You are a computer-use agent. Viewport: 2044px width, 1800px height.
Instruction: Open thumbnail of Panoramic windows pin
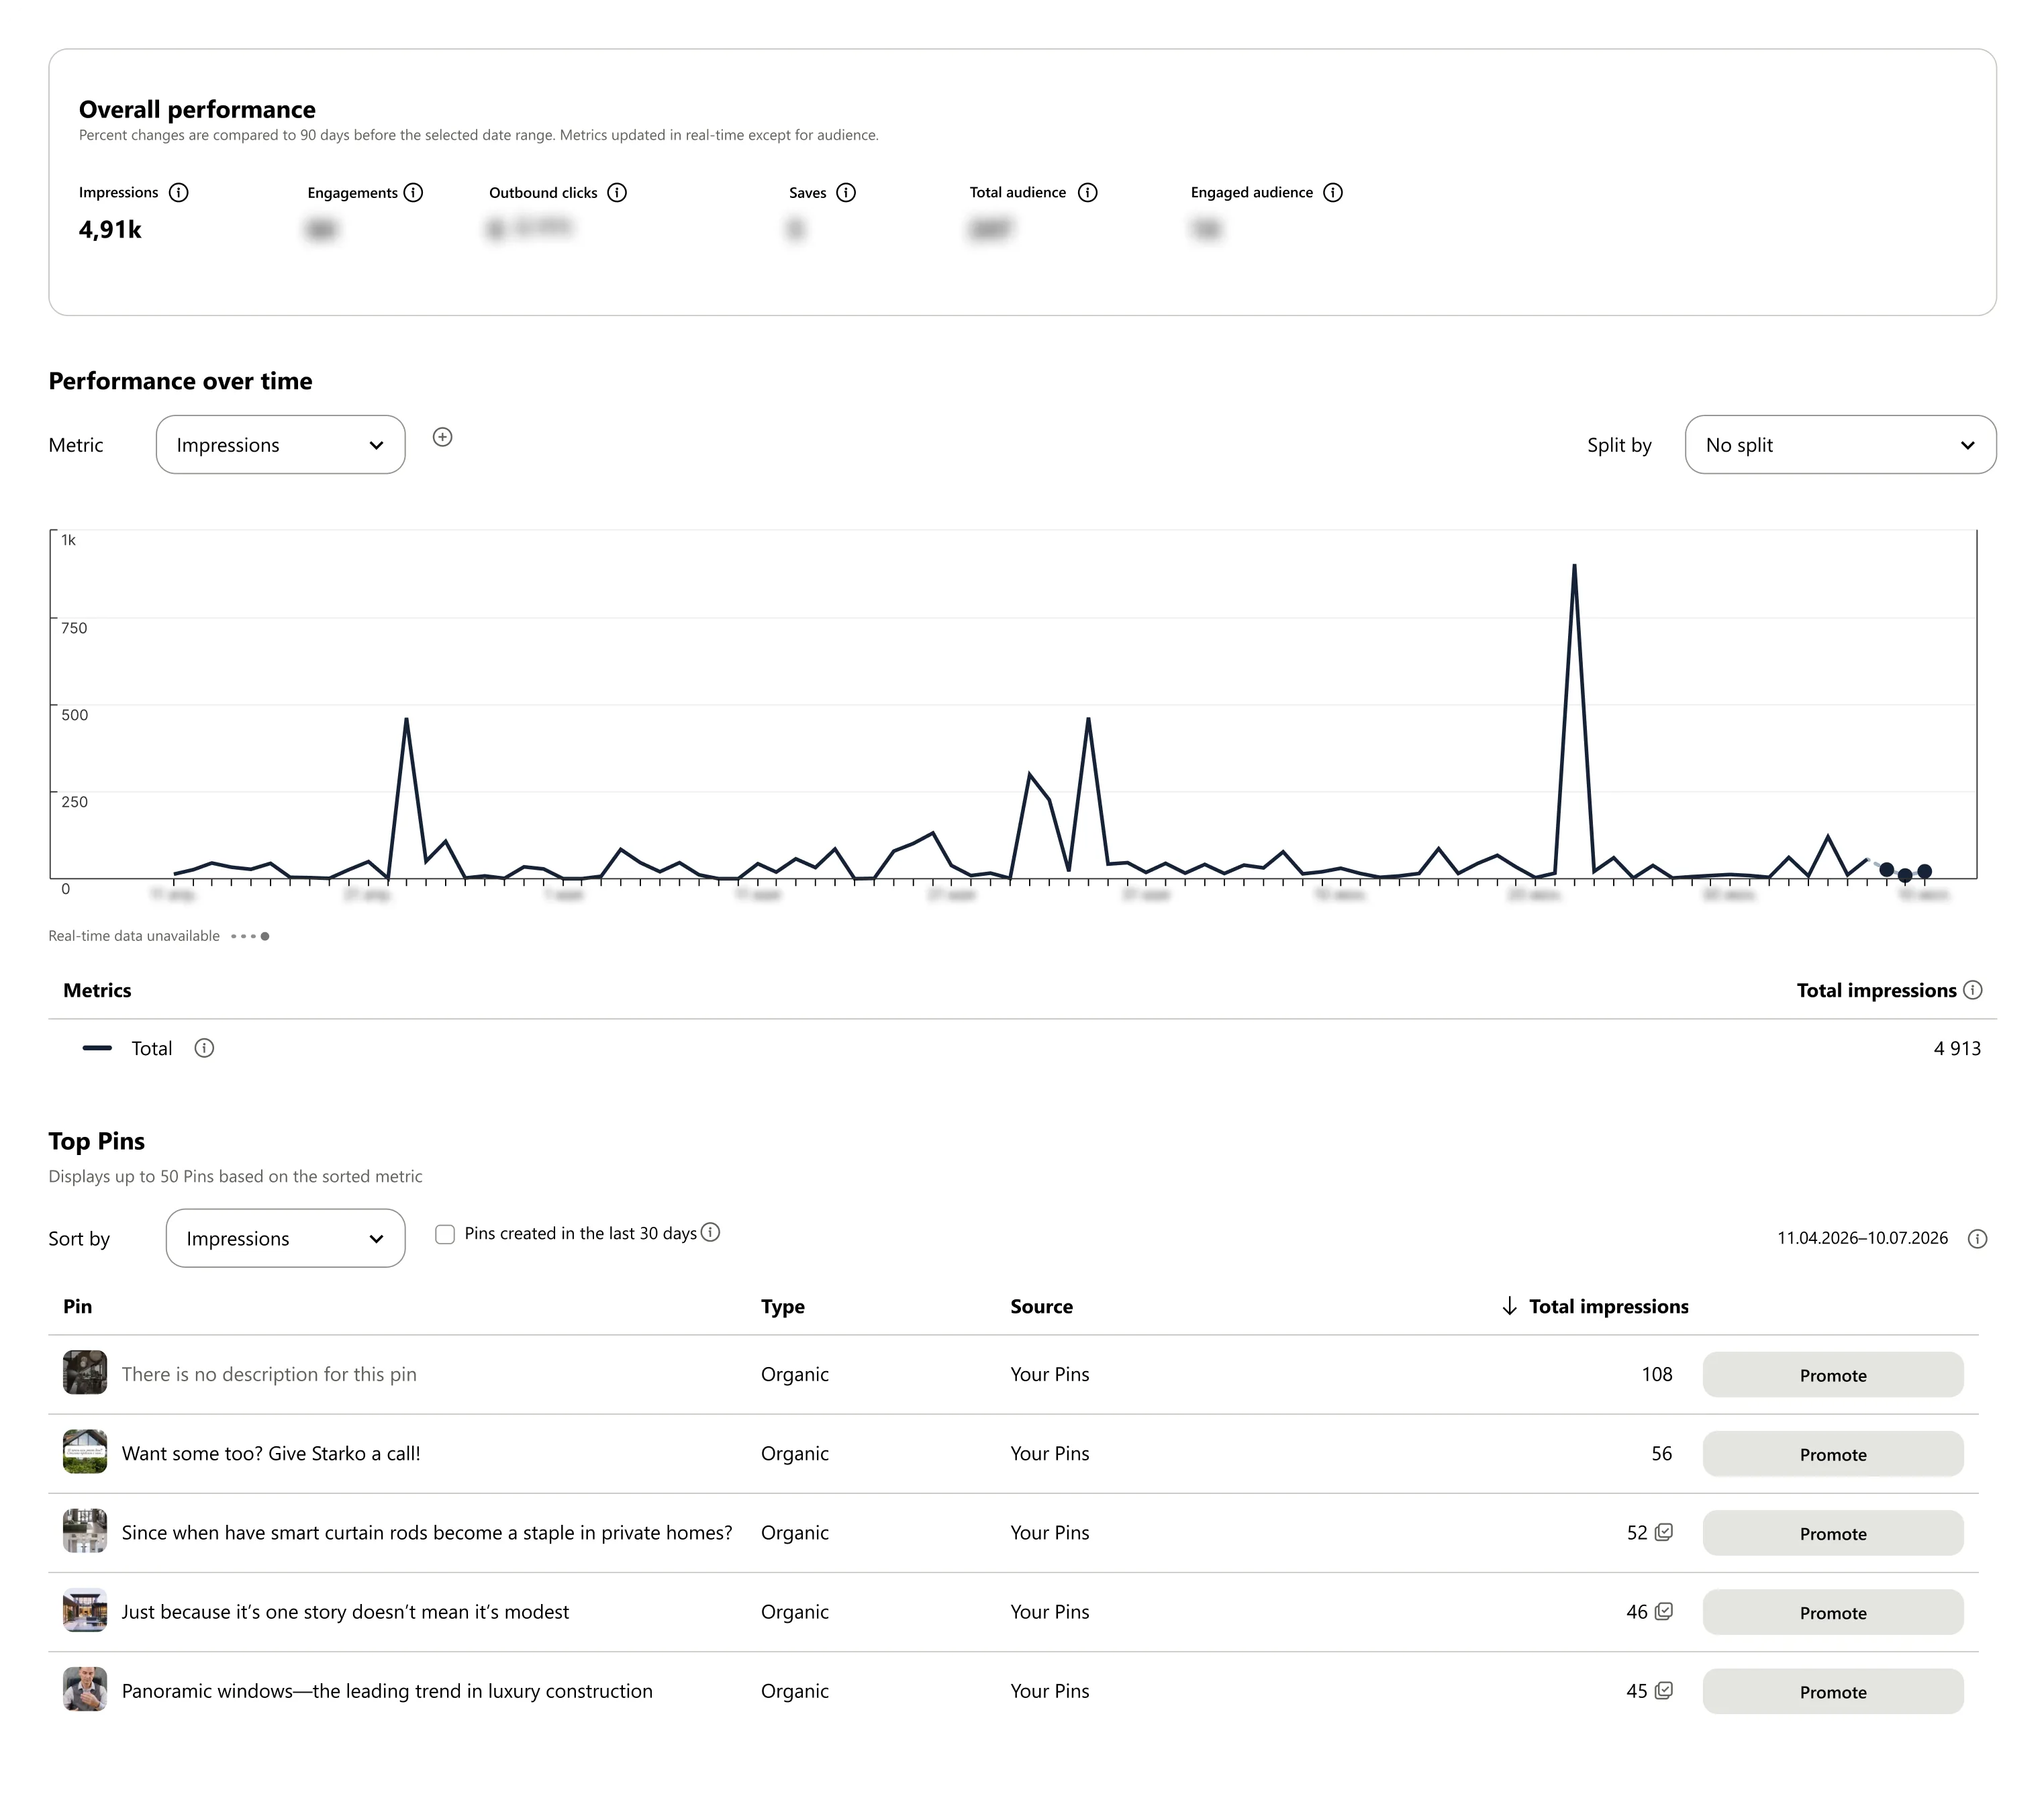pos(85,1689)
